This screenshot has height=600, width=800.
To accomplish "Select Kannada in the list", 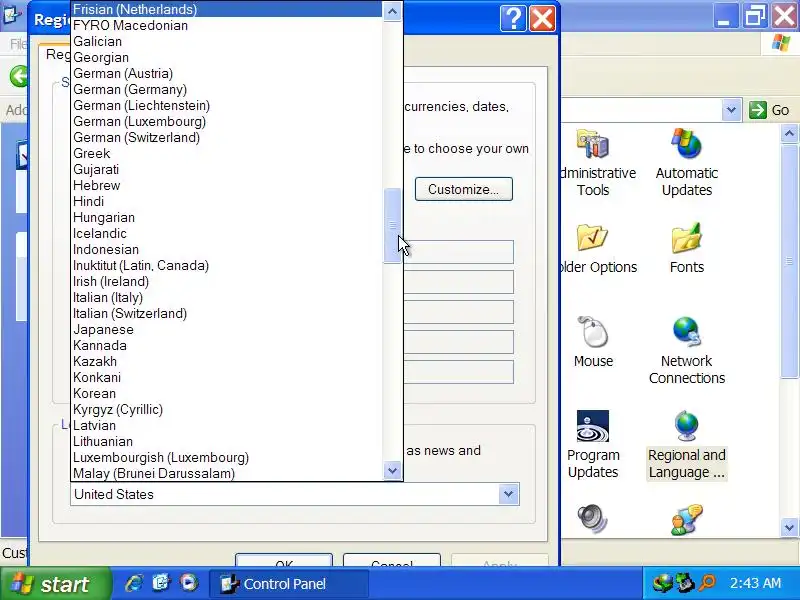I will click(227, 345).
